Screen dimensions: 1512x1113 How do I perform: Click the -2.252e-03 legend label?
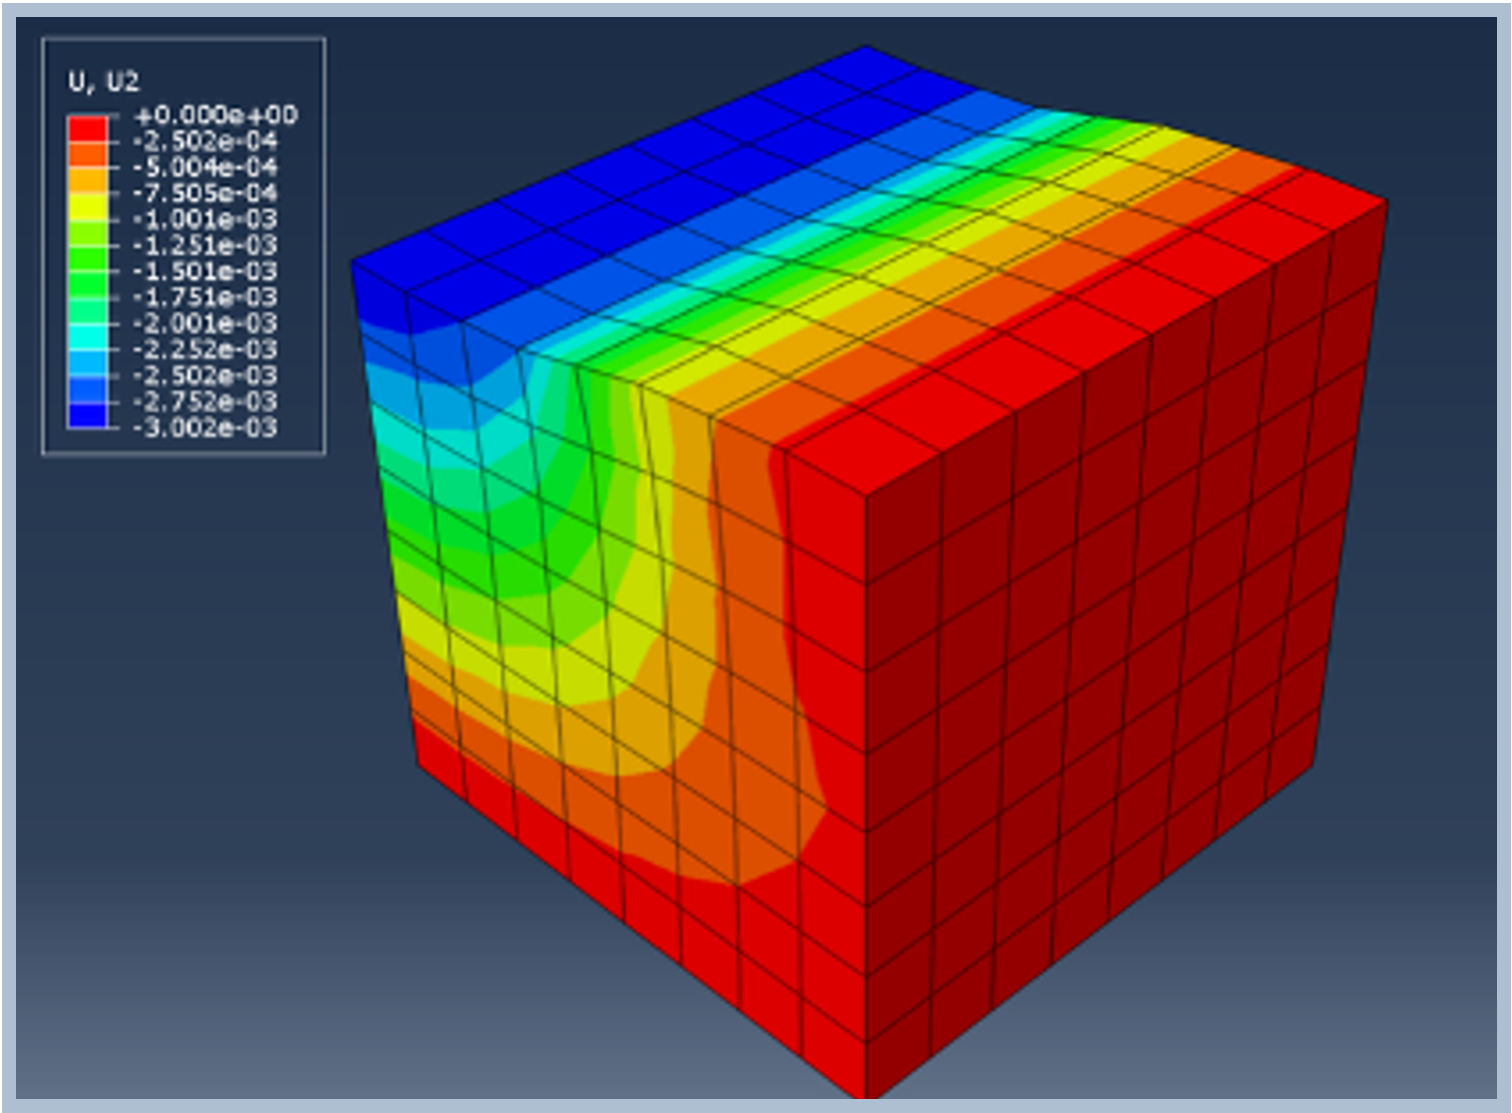point(205,349)
